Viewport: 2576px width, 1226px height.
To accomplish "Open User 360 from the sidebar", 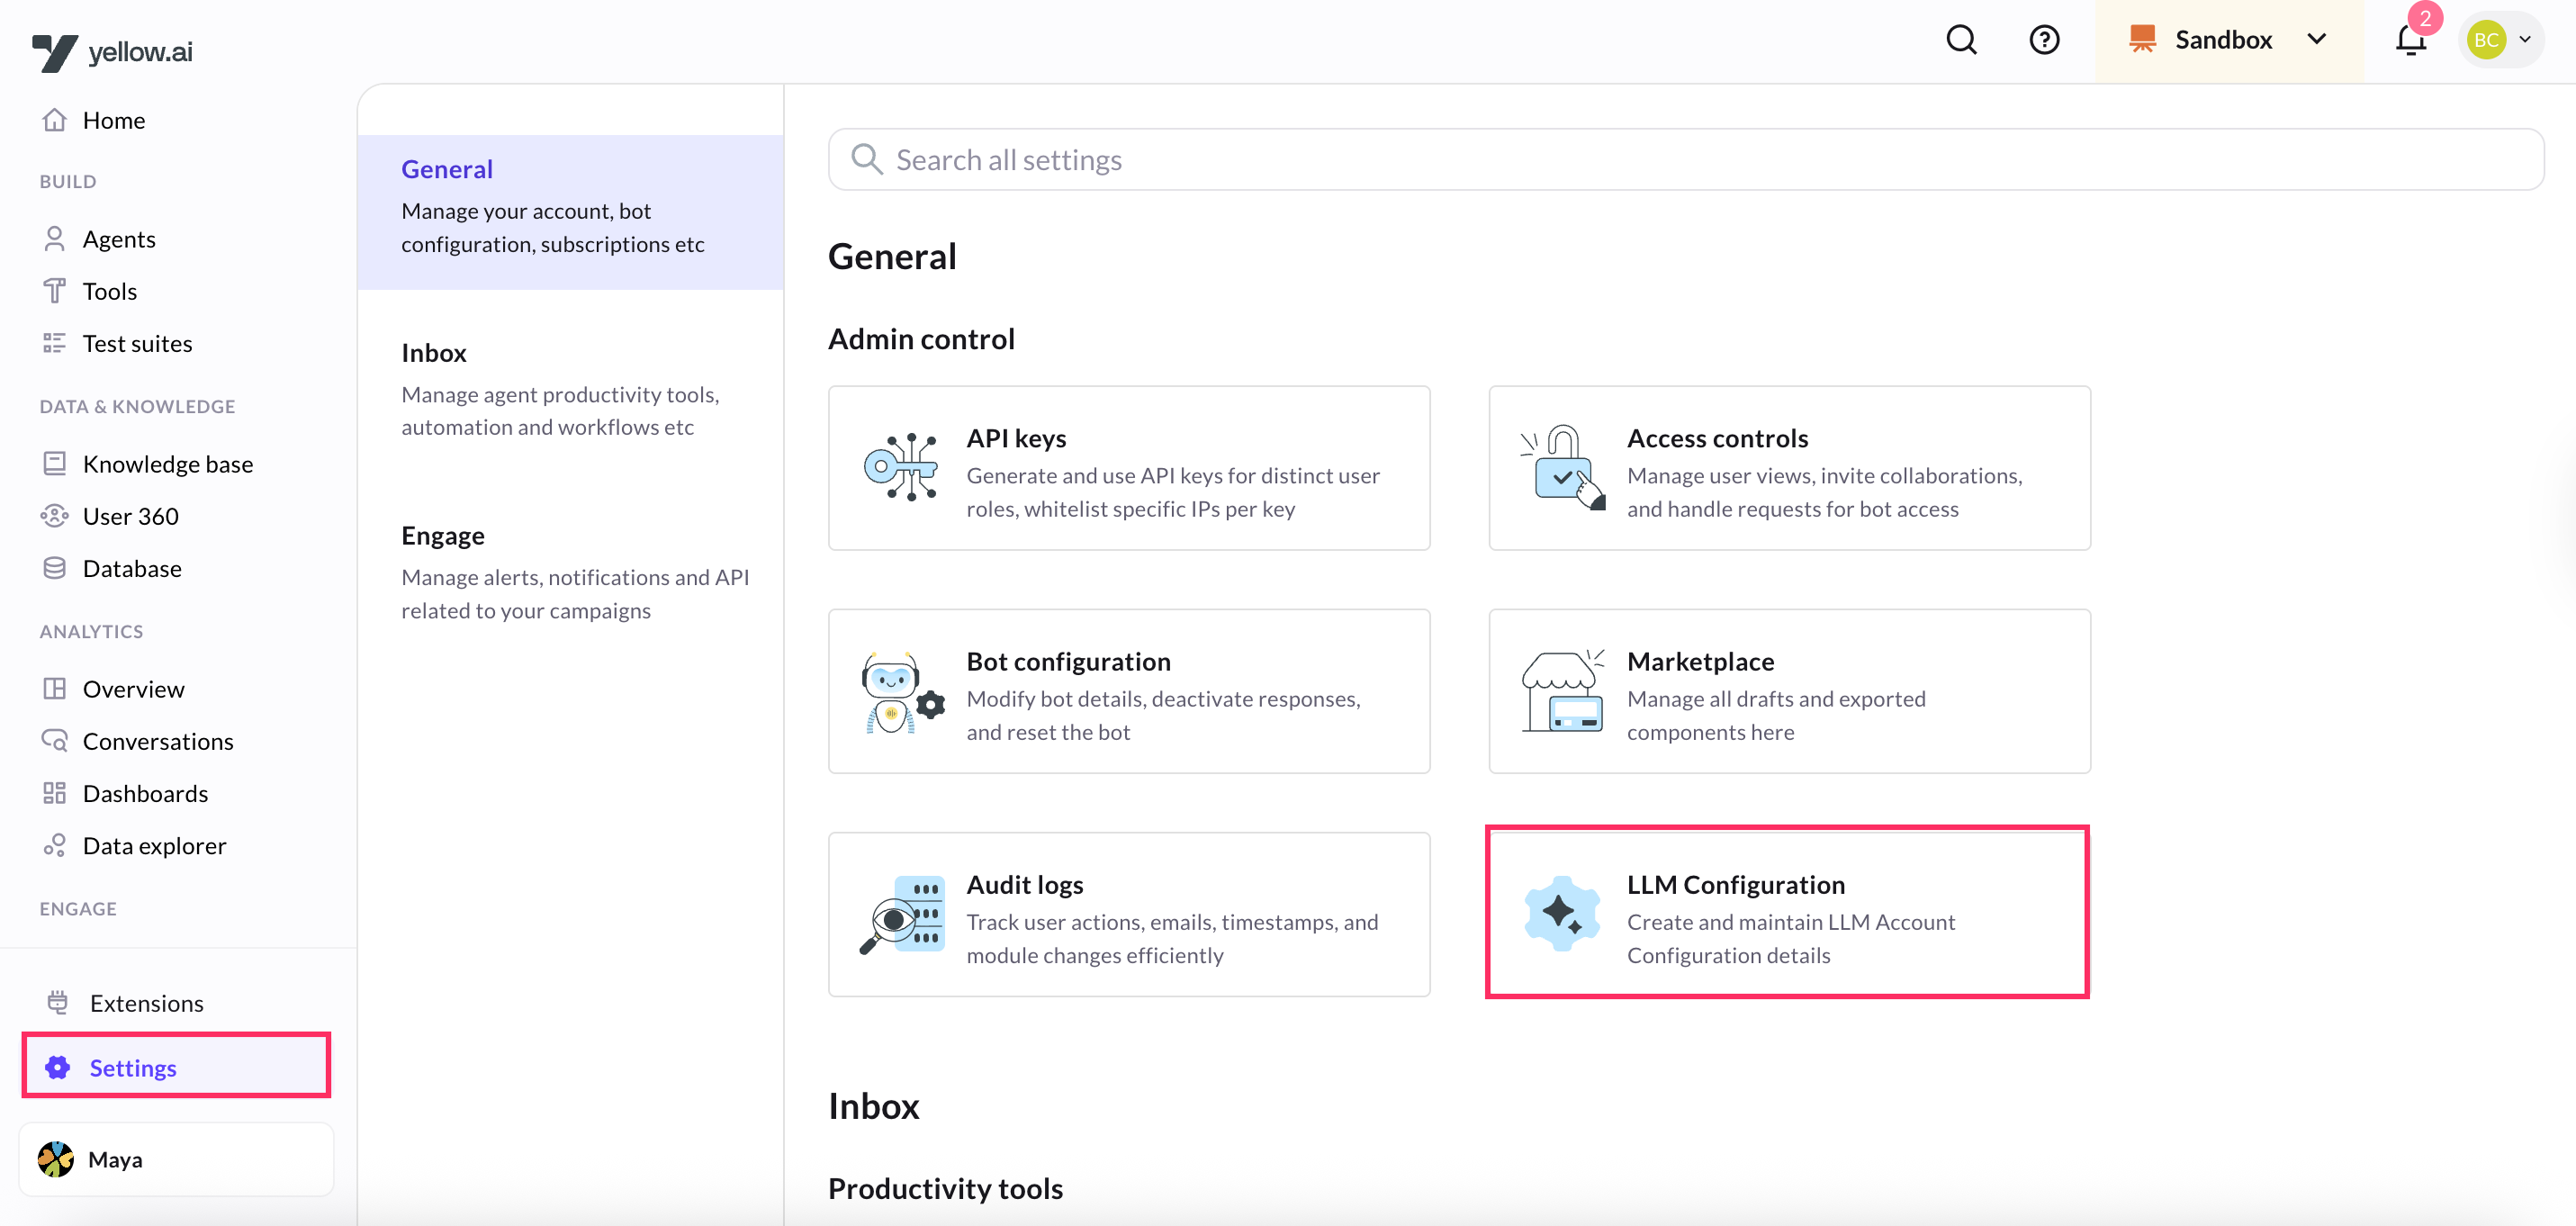I will 131,516.
